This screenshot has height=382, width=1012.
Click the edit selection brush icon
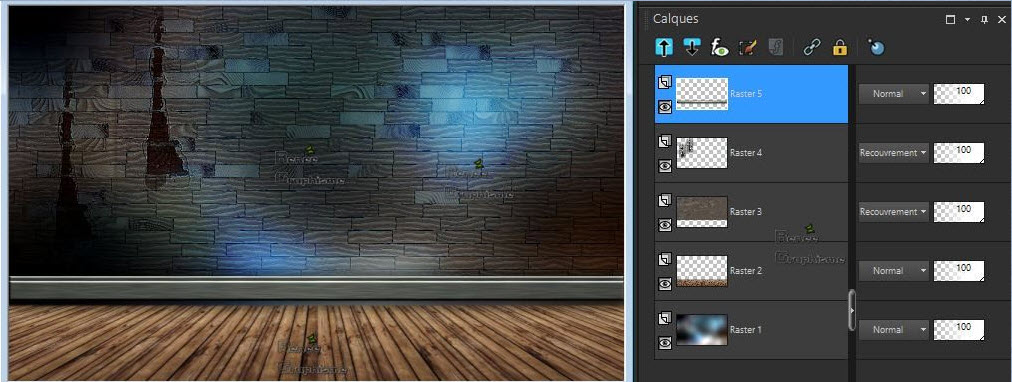pyautogui.click(x=747, y=47)
